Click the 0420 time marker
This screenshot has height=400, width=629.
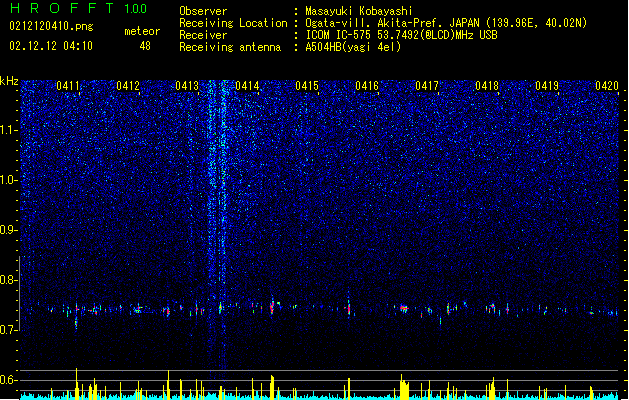pos(607,86)
